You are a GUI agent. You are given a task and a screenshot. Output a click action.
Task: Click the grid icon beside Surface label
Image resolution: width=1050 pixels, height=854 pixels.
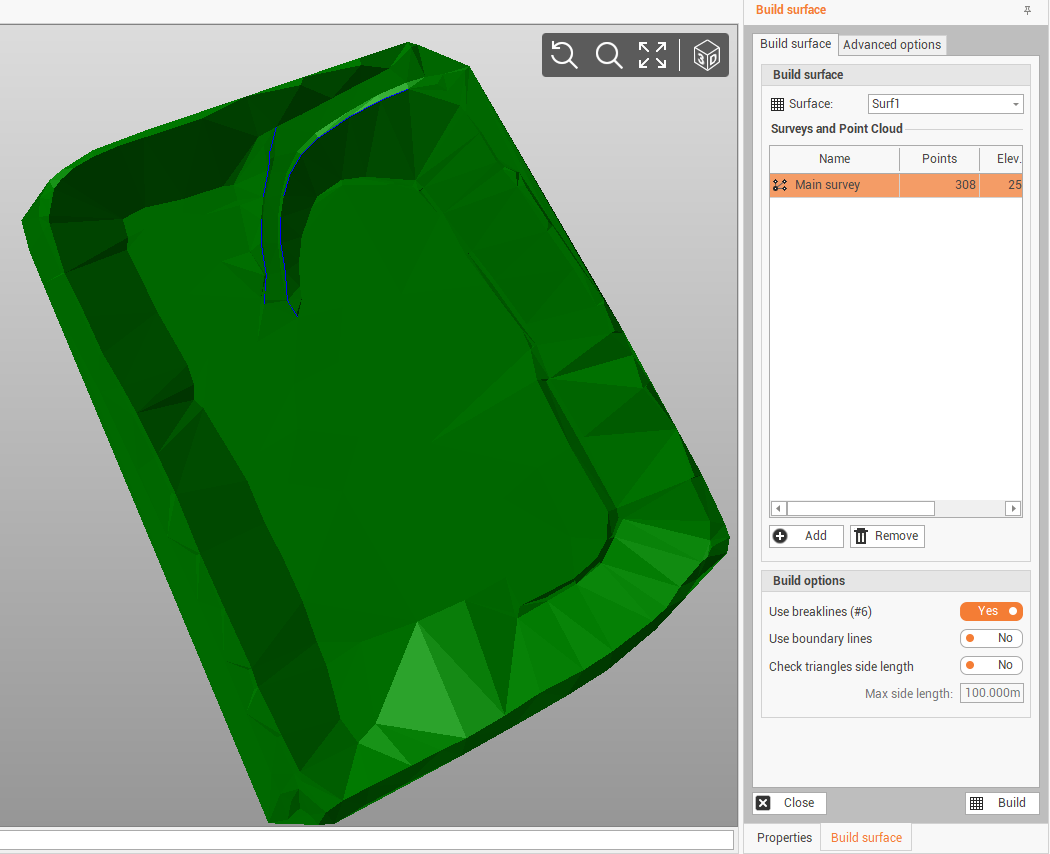[778, 104]
